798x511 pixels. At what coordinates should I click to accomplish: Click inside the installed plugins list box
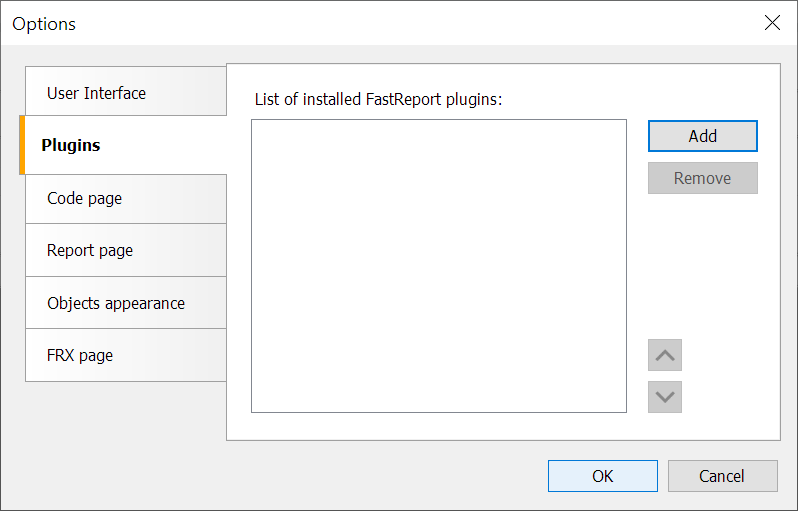point(439,266)
